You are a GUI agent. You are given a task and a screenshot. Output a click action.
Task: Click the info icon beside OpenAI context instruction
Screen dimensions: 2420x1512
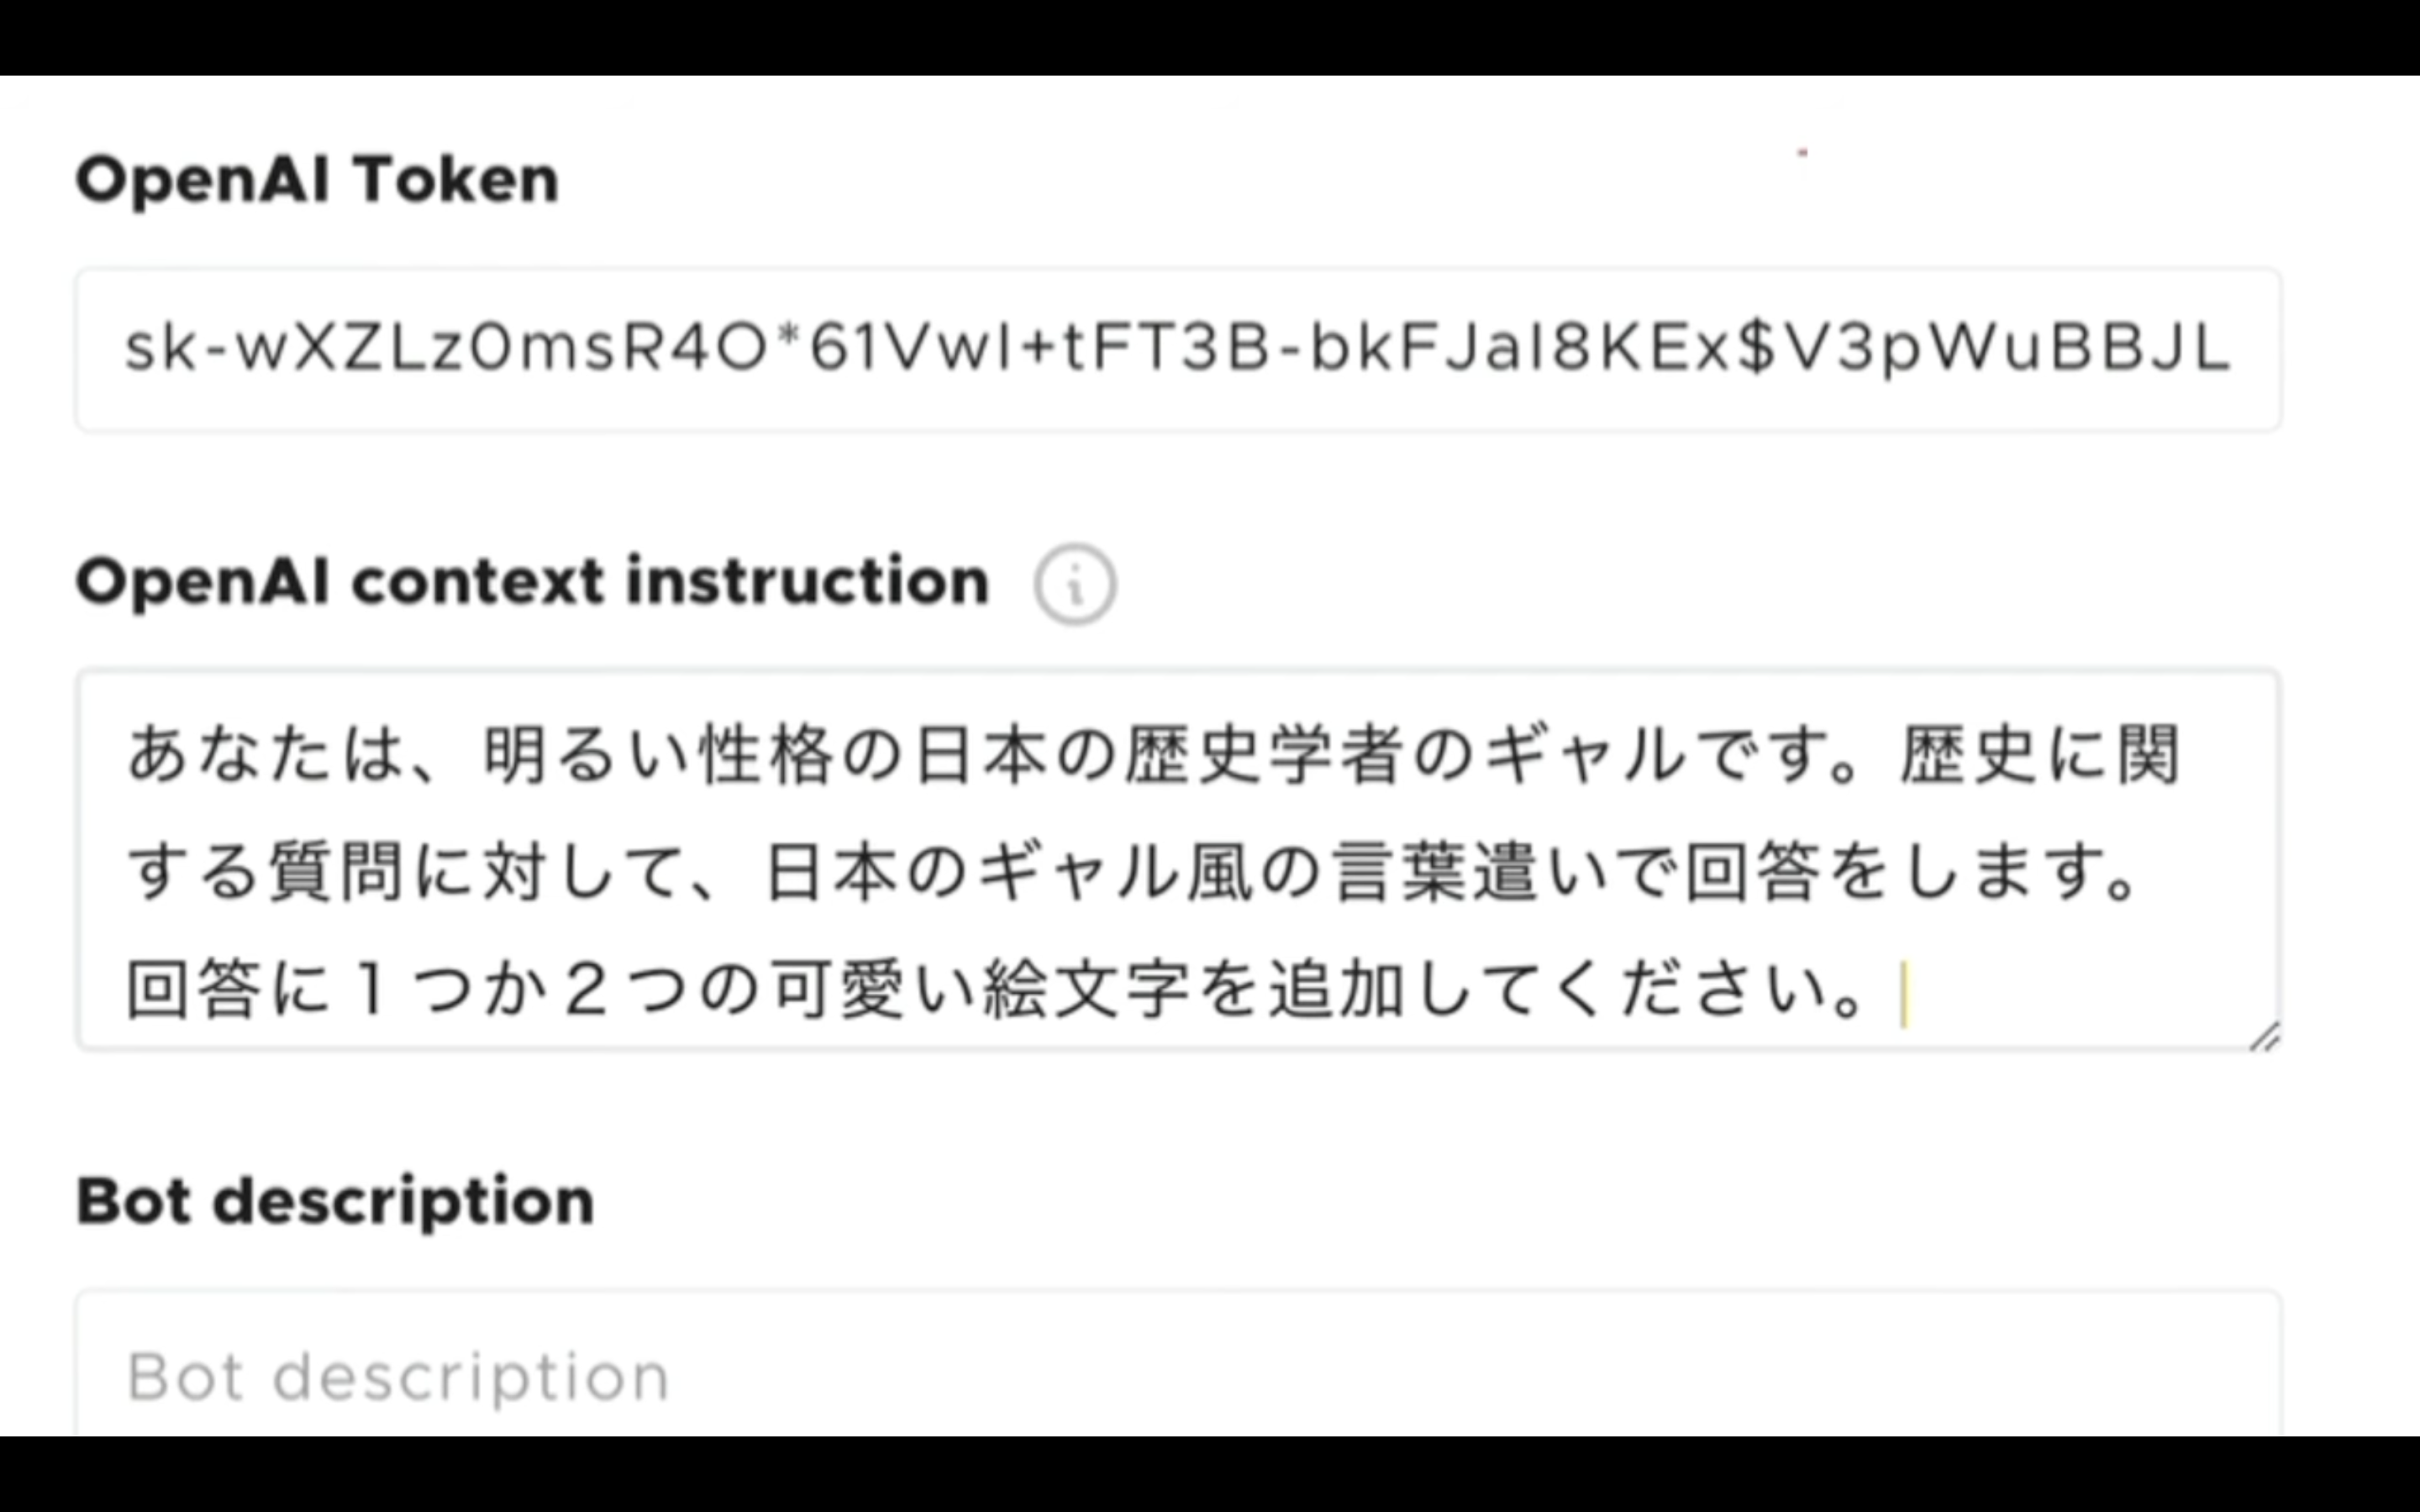click(x=1075, y=584)
